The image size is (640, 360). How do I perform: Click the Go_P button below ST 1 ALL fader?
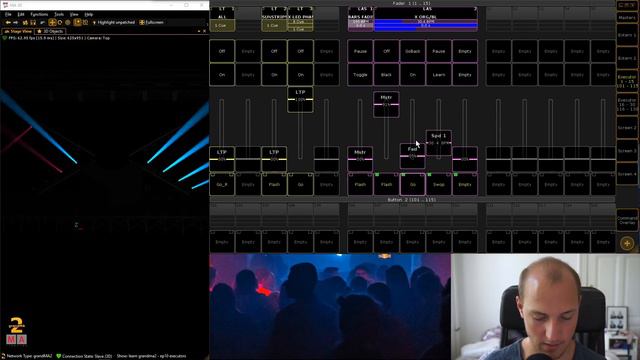222,184
